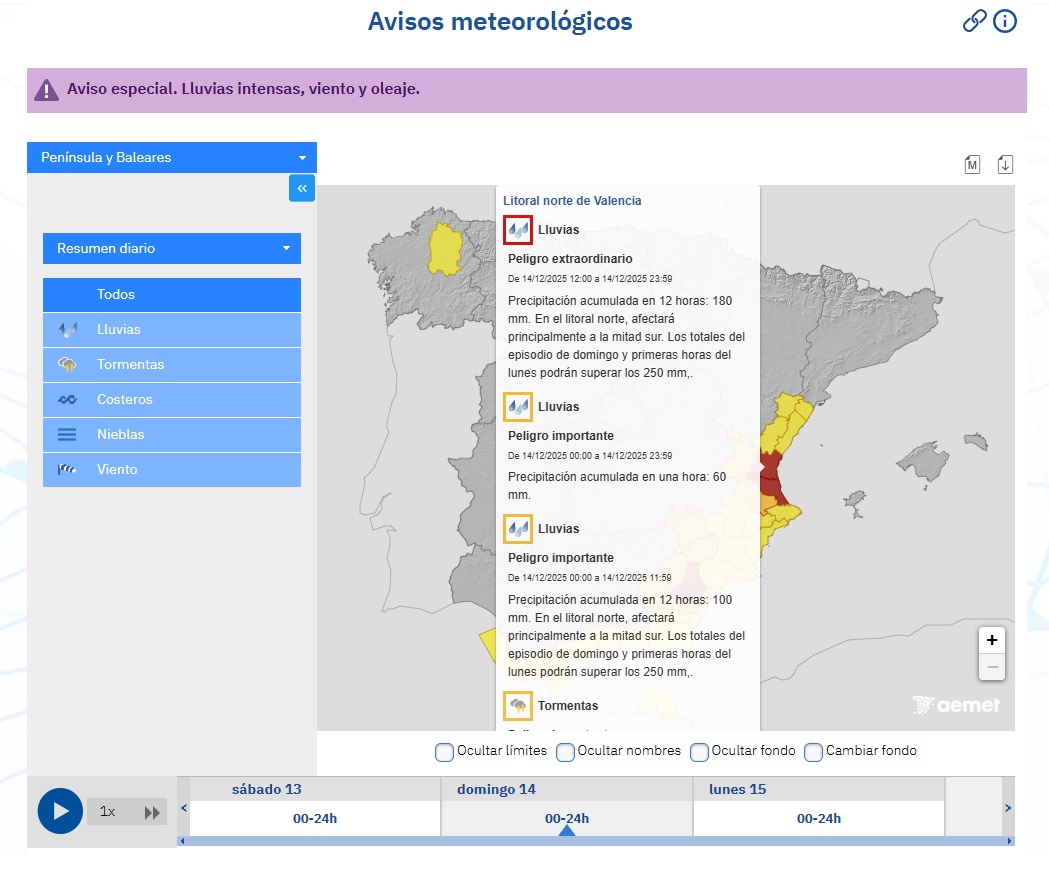Open the map download icon
Image resolution: width=1049 pixels, height=872 pixels.
pos(1006,163)
